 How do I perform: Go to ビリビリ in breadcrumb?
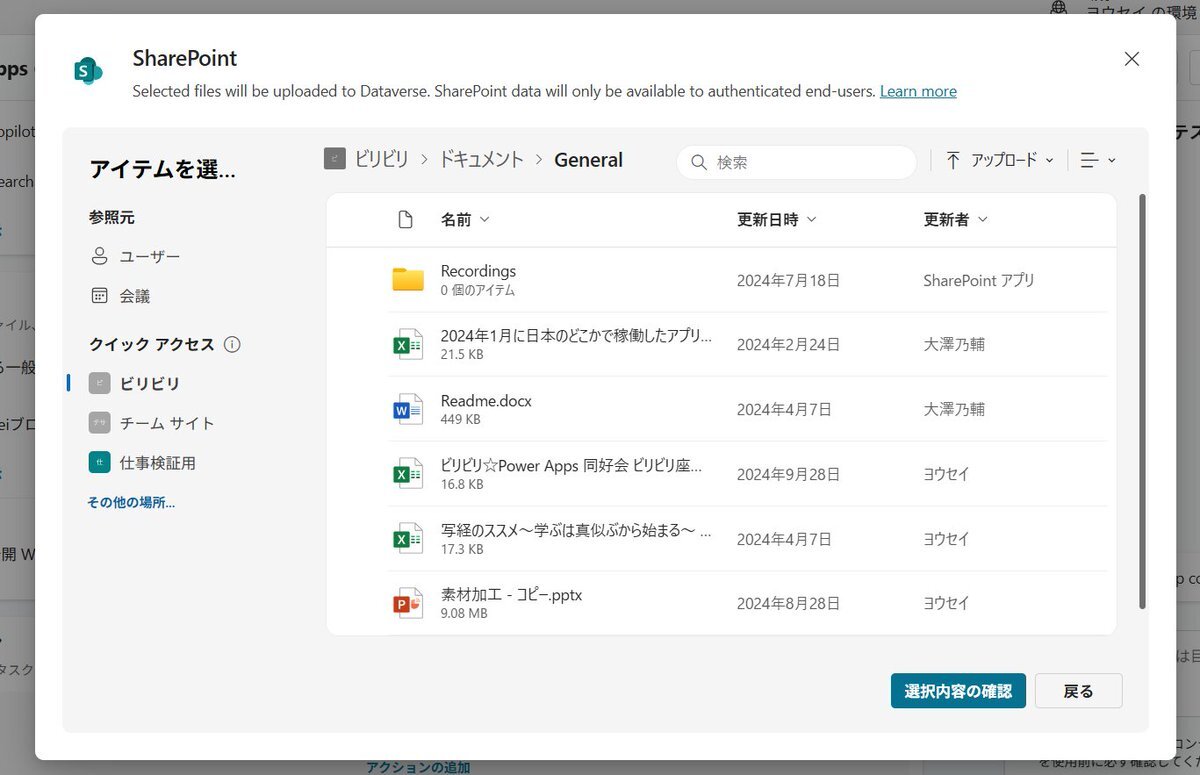pyautogui.click(x=382, y=159)
